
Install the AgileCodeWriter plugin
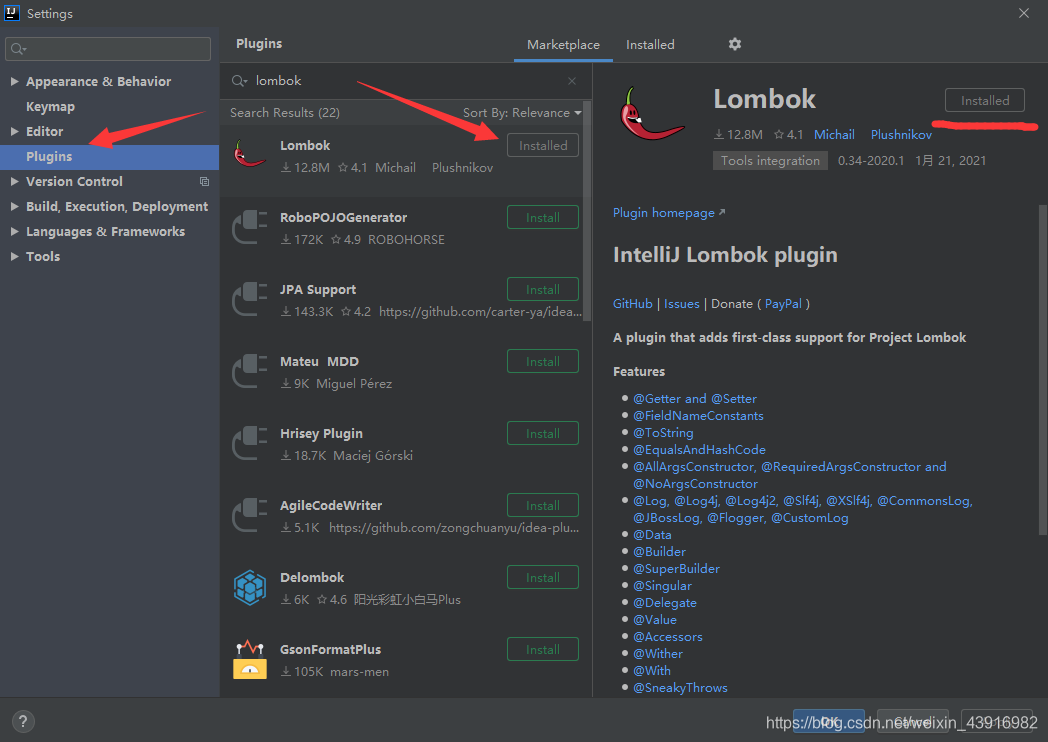(543, 505)
